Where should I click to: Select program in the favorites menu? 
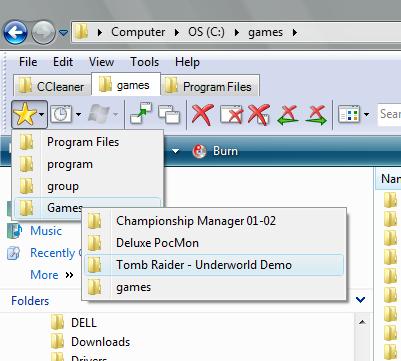[88, 164]
